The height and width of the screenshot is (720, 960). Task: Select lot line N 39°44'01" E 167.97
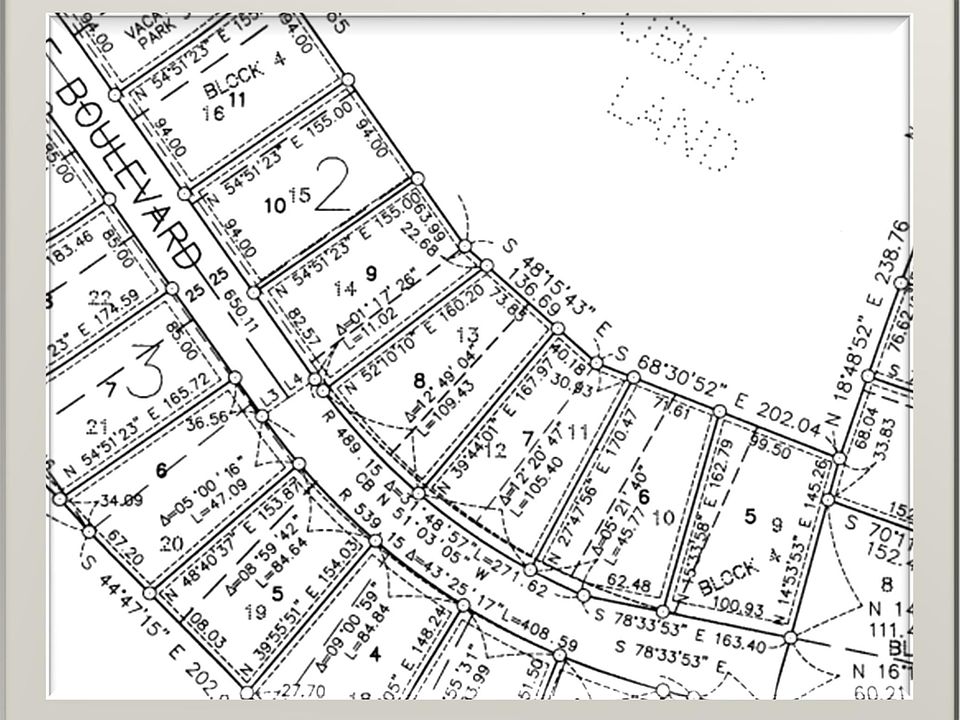[x=497, y=428]
